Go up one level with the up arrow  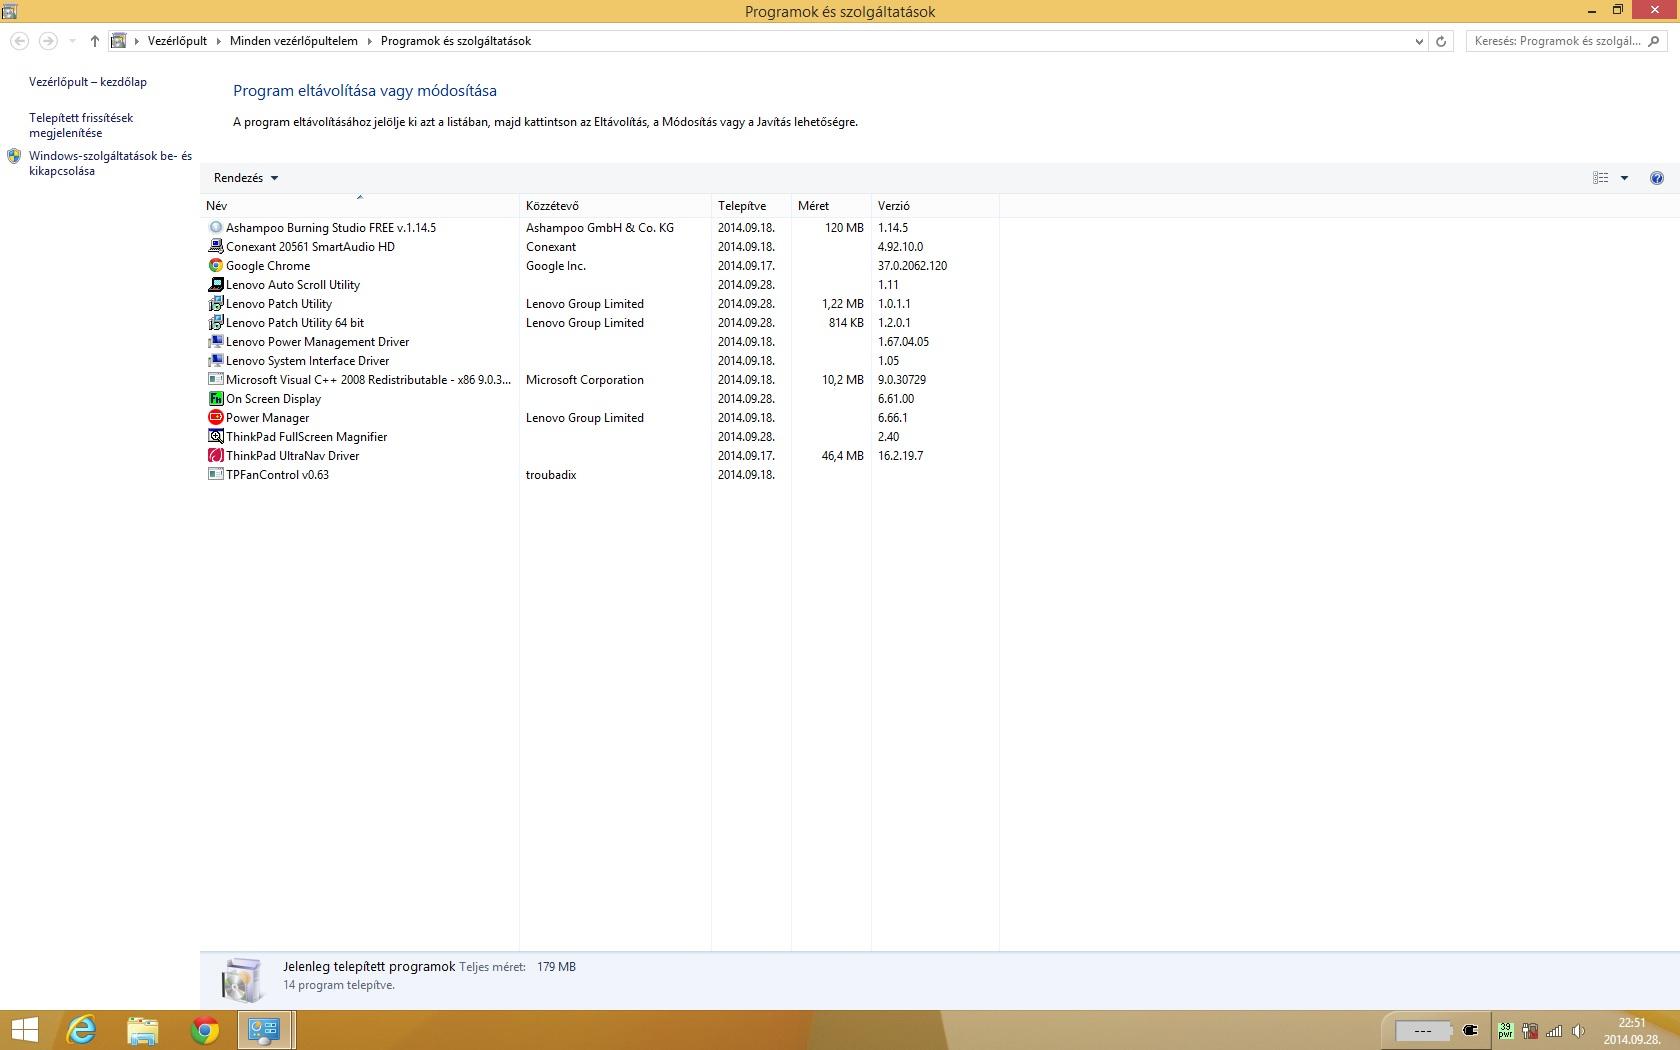[x=94, y=41]
